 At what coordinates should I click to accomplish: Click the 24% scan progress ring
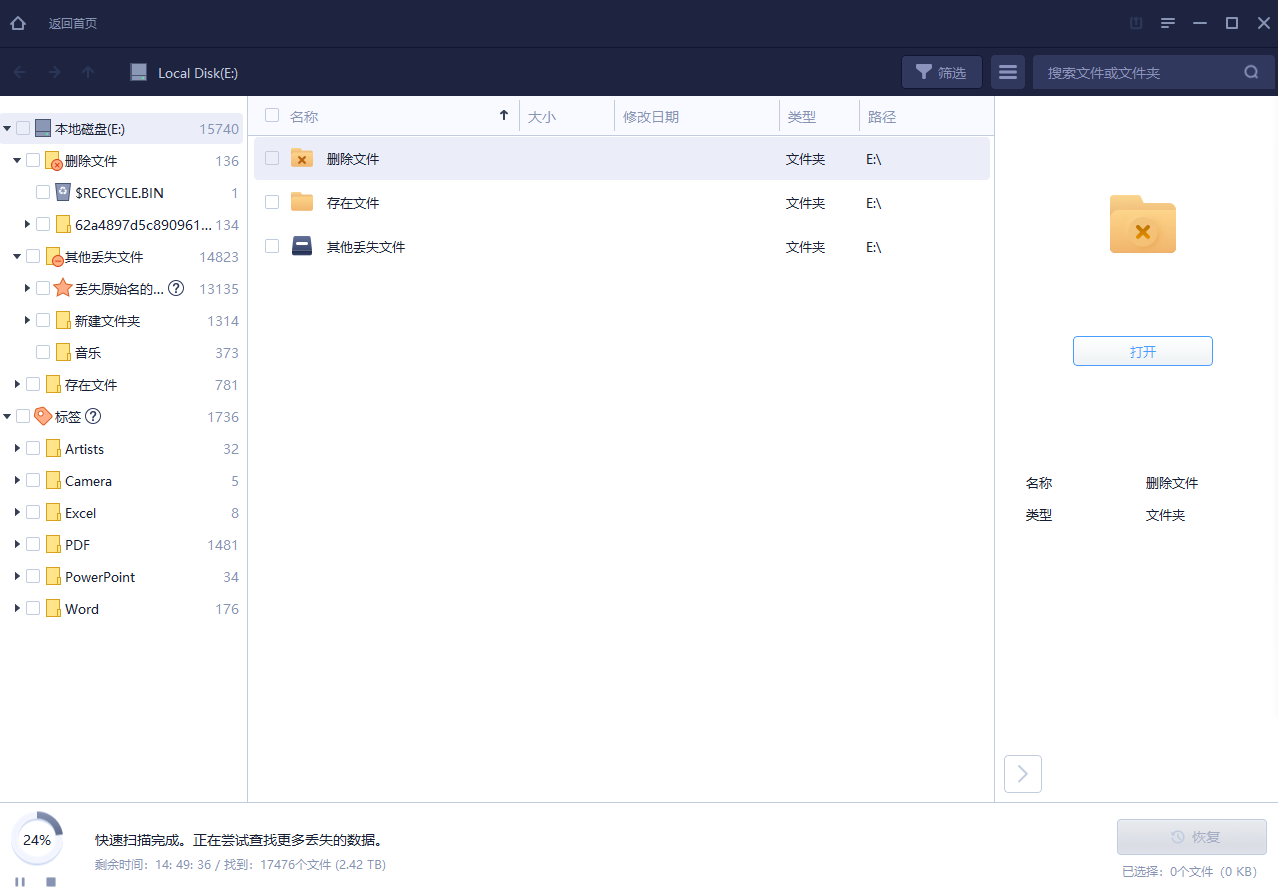pos(37,839)
